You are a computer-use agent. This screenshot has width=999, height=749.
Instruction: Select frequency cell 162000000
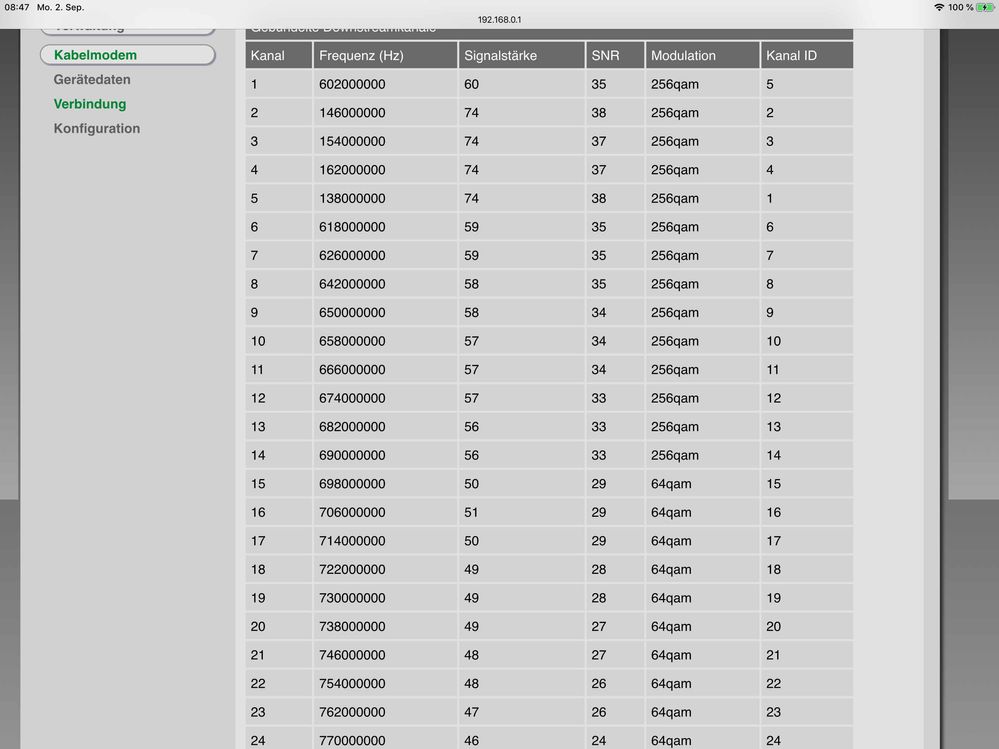coord(385,170)
